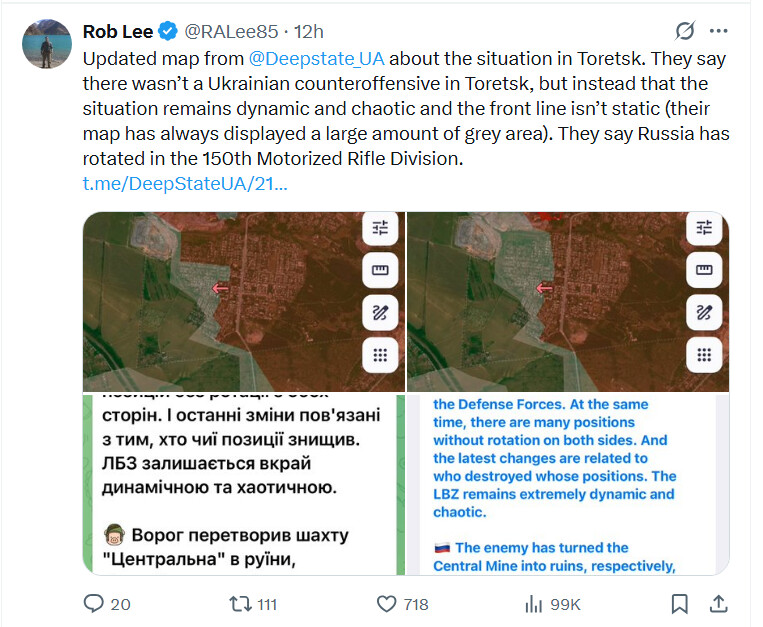763x627 pixels.
Task: Like the post with 718 likes
Action: point(388,604)
